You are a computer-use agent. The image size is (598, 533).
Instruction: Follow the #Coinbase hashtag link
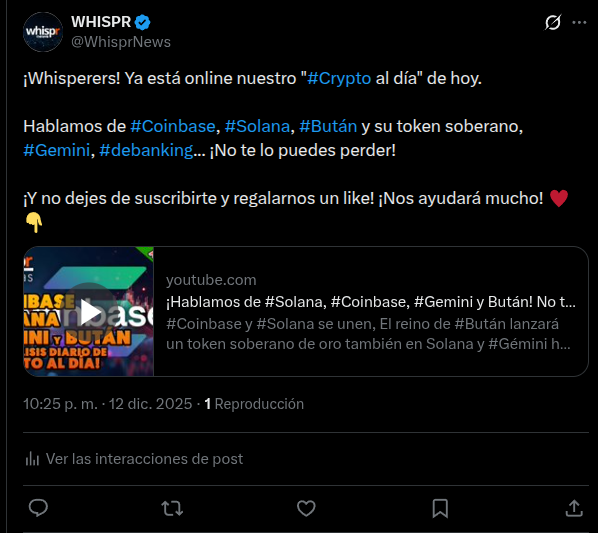click(173, 126)
